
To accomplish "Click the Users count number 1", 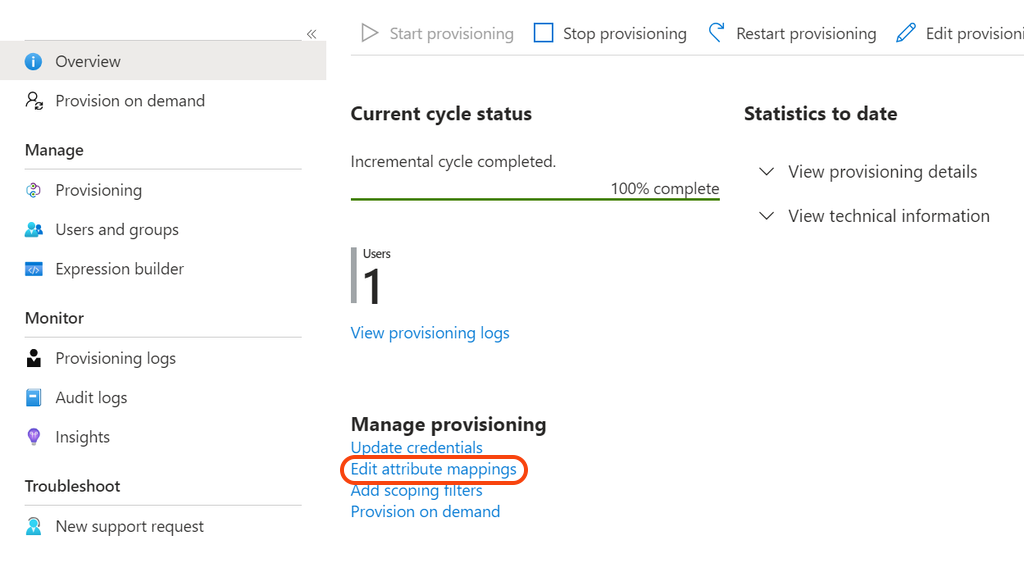I will pyautogui.click(x=372, y=287).
